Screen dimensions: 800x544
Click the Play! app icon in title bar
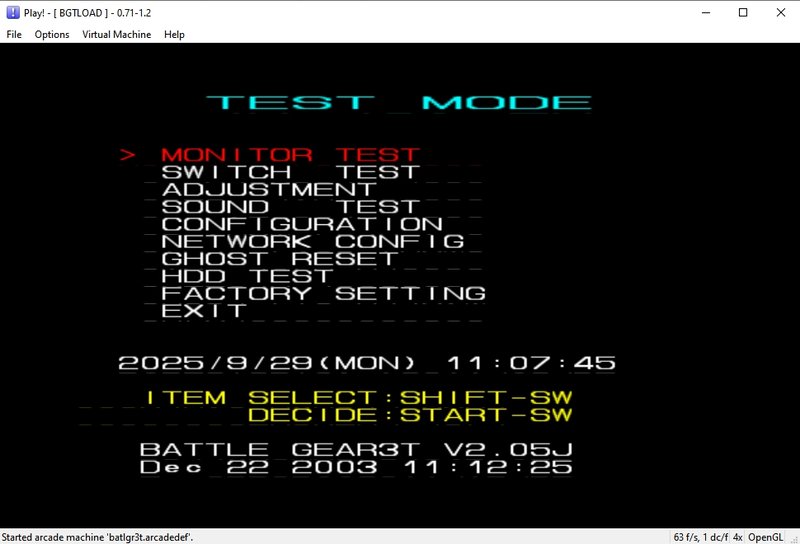point(13,12)
